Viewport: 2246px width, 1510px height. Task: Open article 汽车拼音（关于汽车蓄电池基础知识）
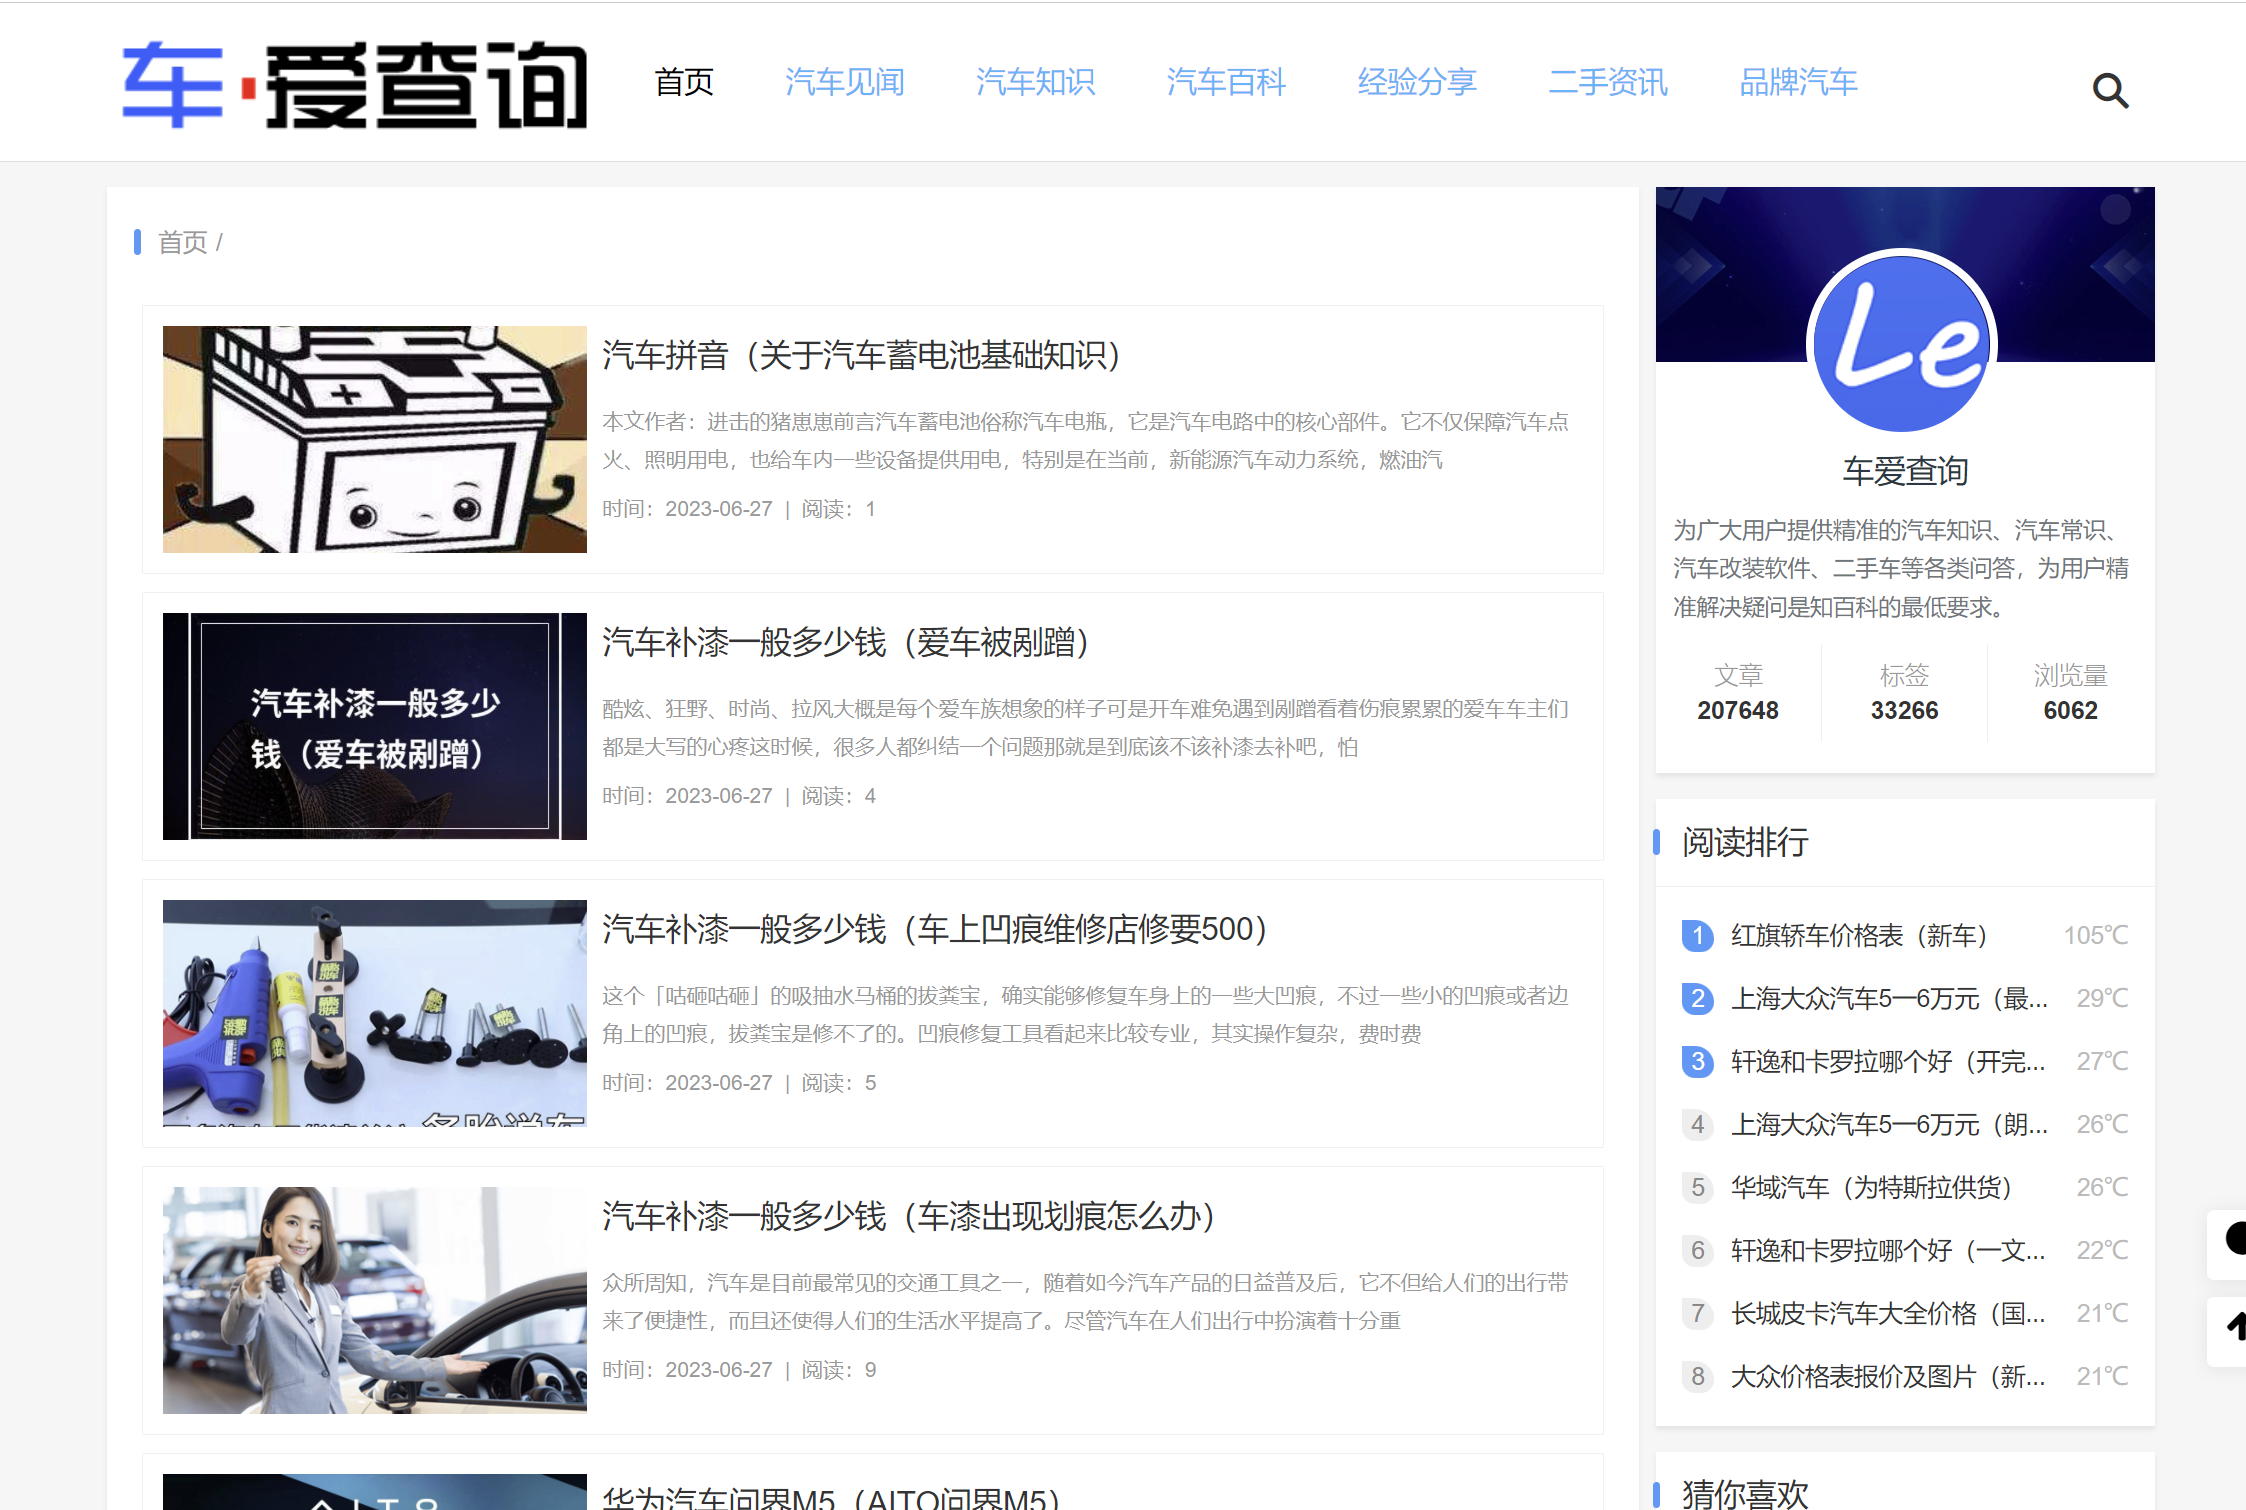(862, 355)
